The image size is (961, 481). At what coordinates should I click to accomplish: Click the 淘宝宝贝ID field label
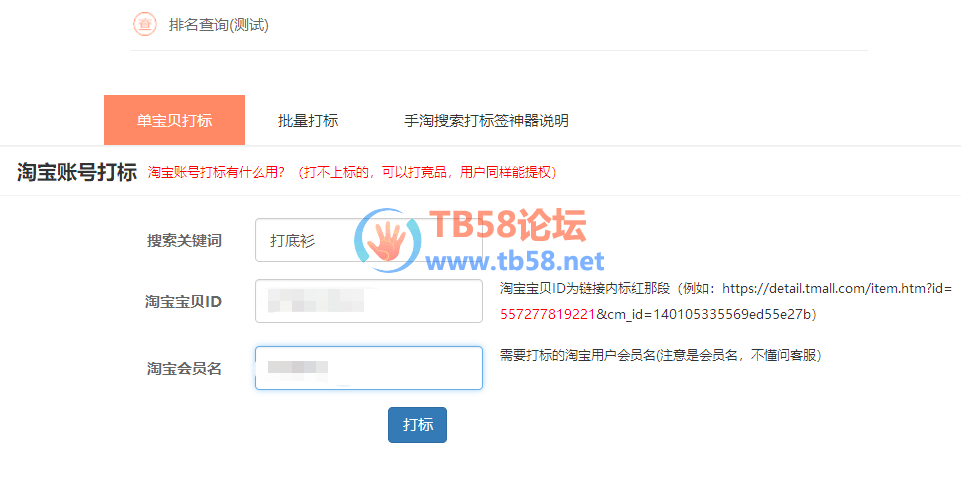[183, 301]
